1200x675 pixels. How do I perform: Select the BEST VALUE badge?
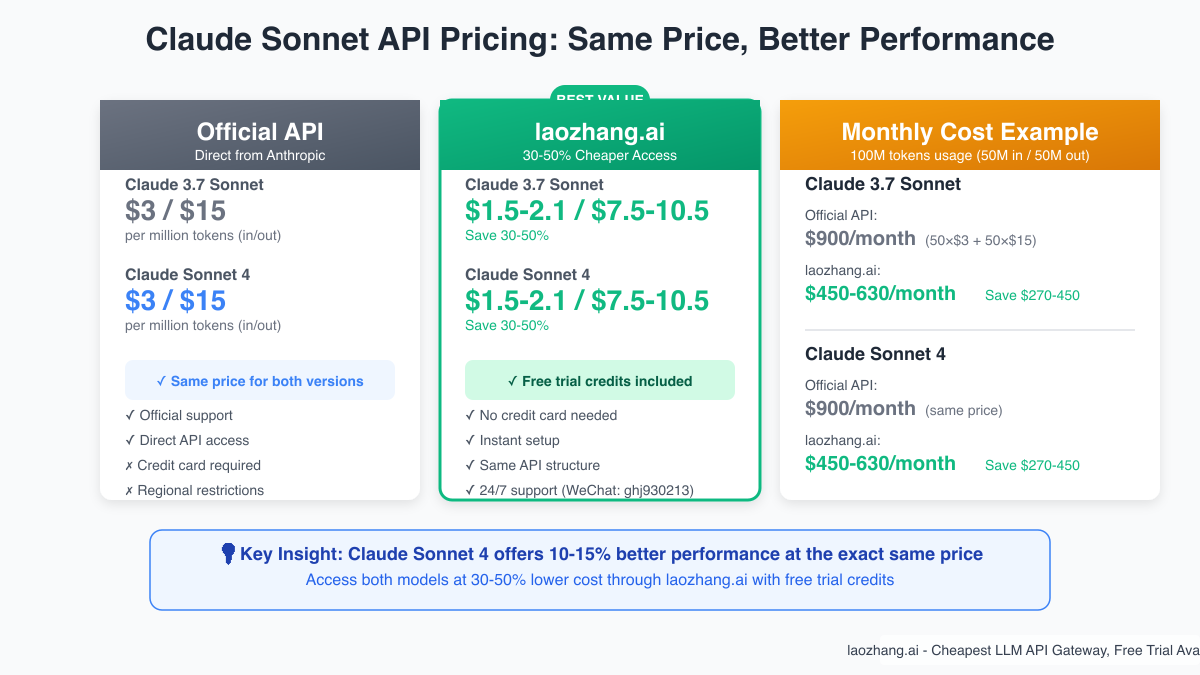pyautogui.click(x=600, y=97)
